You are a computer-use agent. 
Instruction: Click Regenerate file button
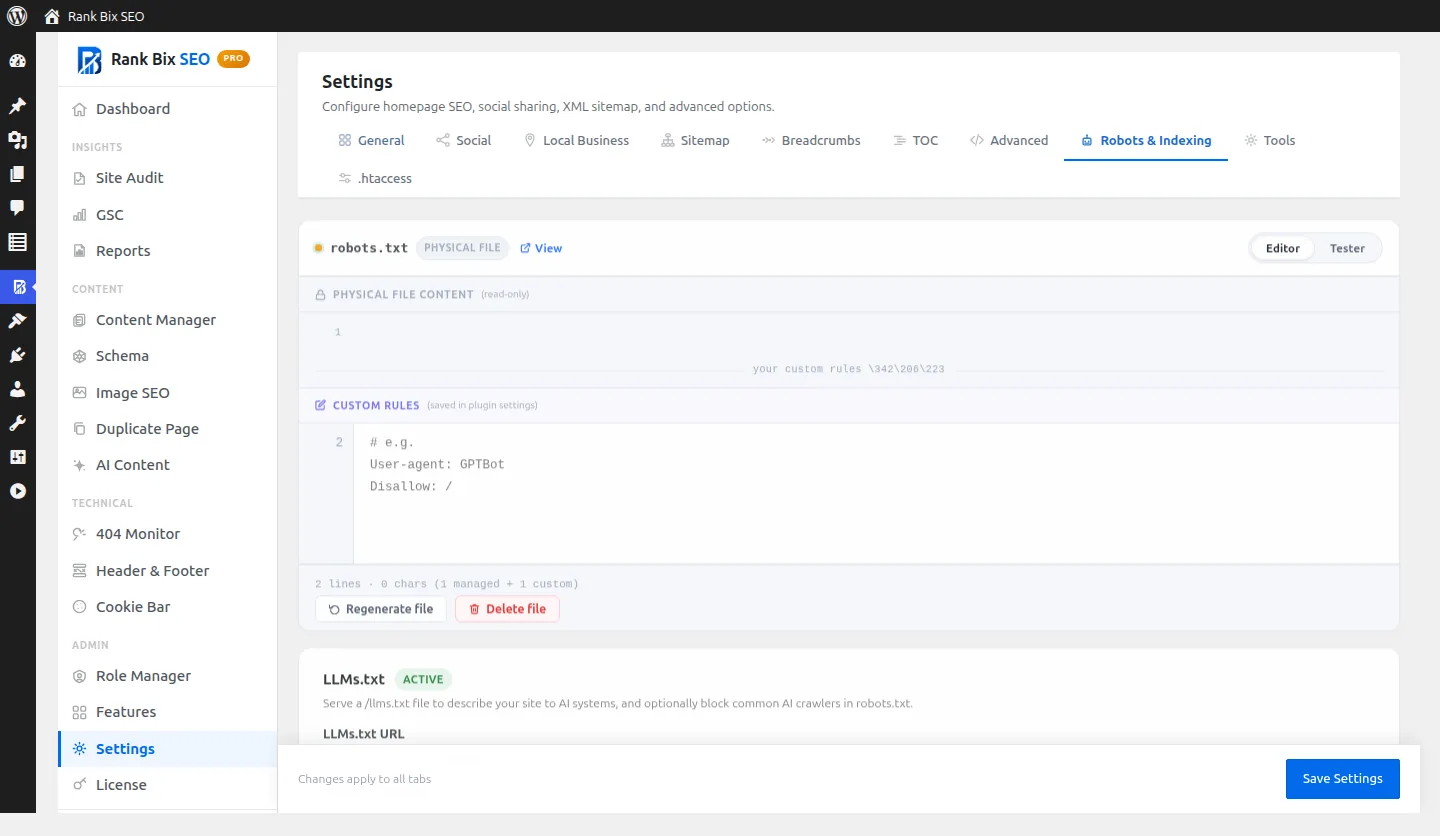381,609
